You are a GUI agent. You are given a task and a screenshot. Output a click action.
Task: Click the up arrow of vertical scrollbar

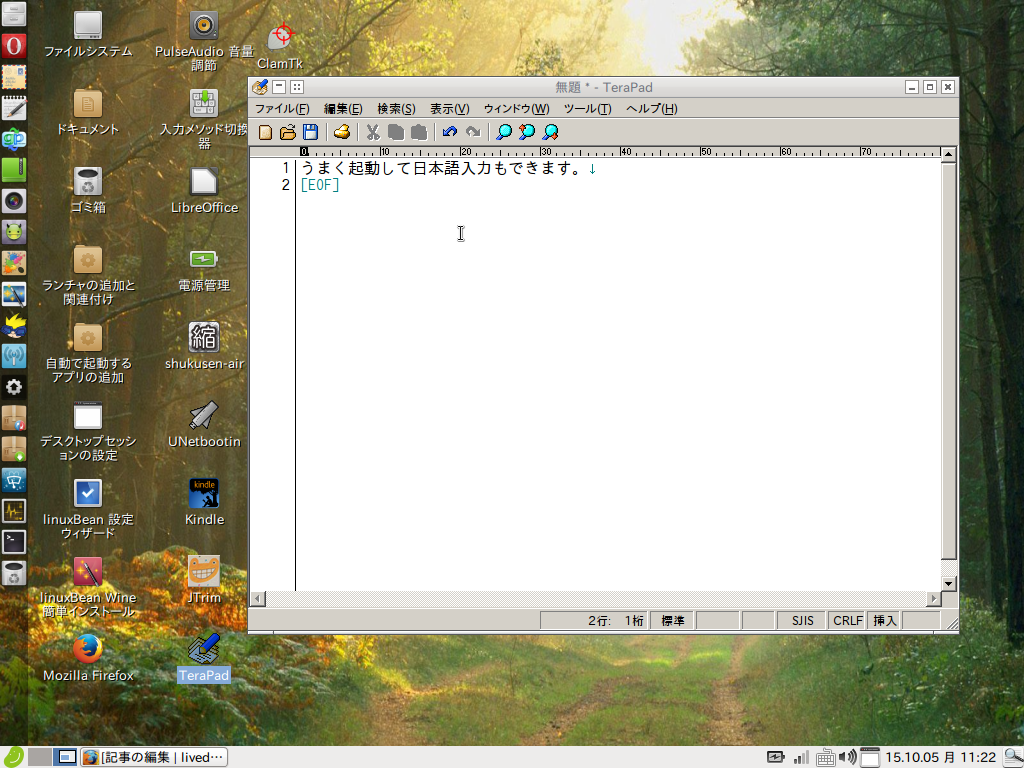[x=948, y=155]
